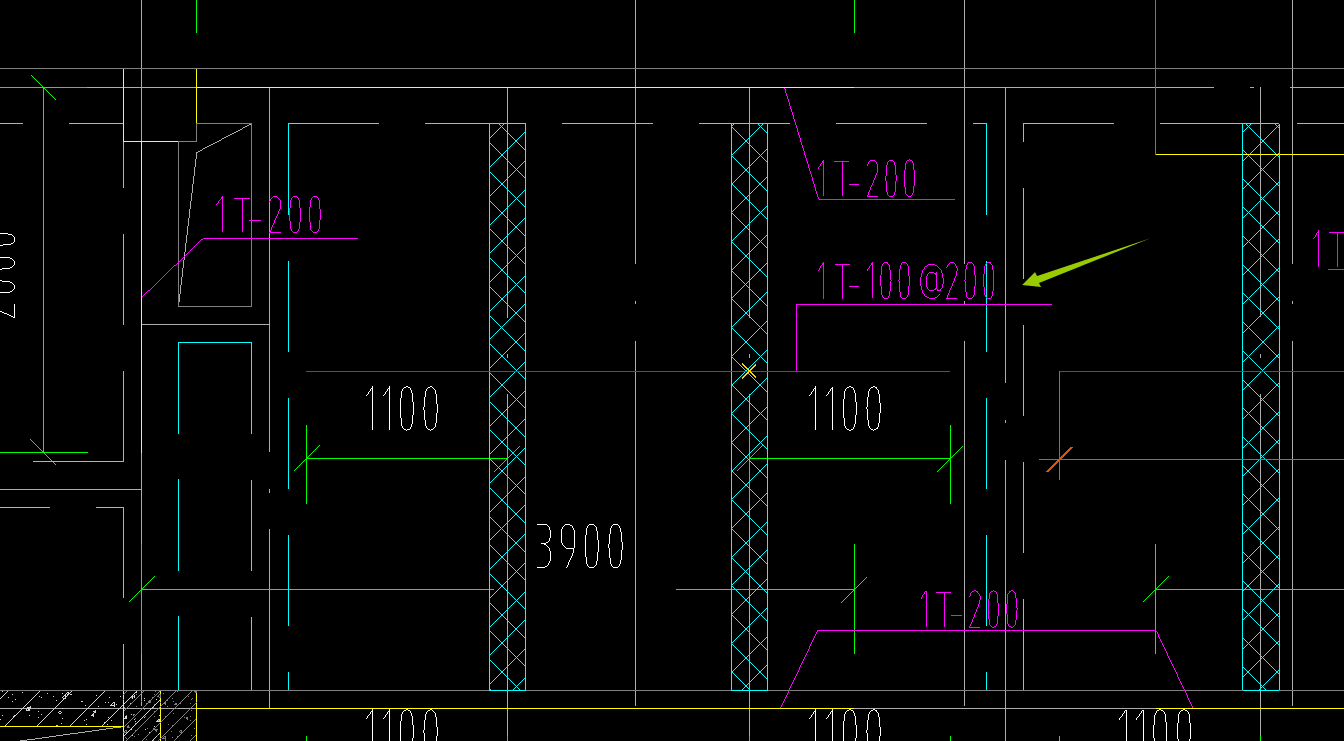The image size is (1344, 741).
Task: Click the yellow X snap marker on the hatched strip
Action: coord(749,371)
